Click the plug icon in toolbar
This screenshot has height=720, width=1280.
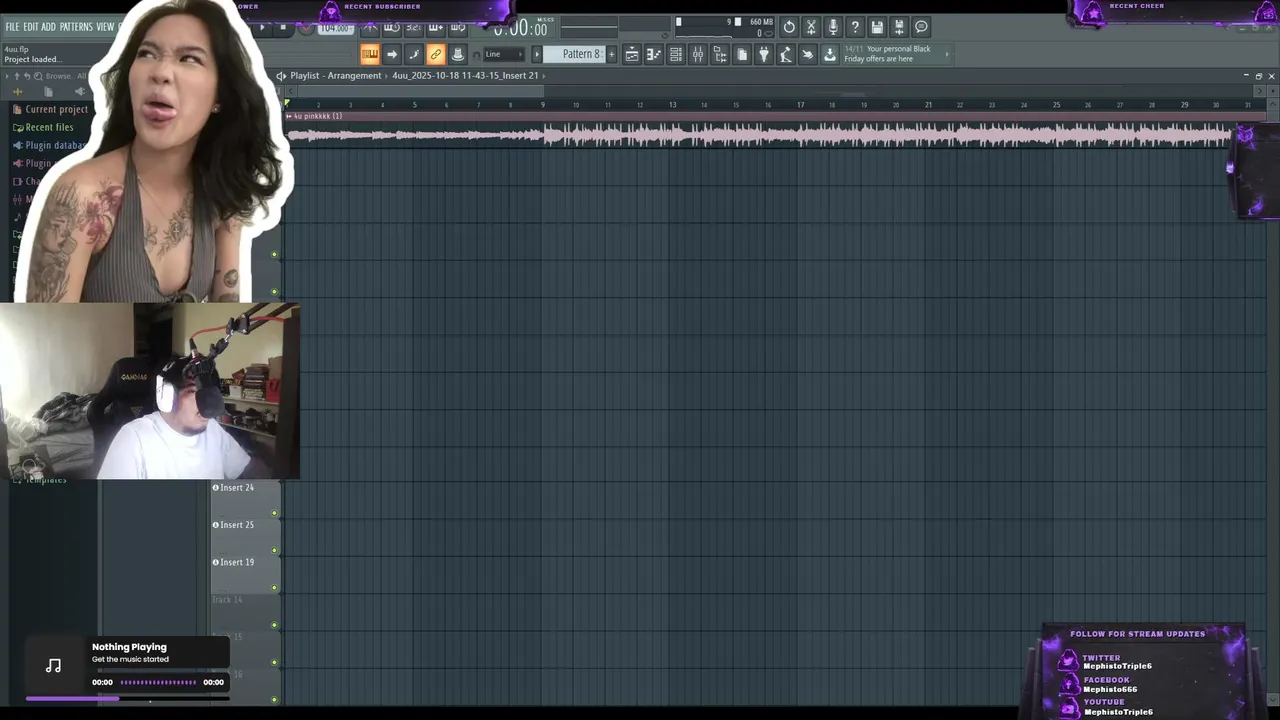click(x=764, y=54)
